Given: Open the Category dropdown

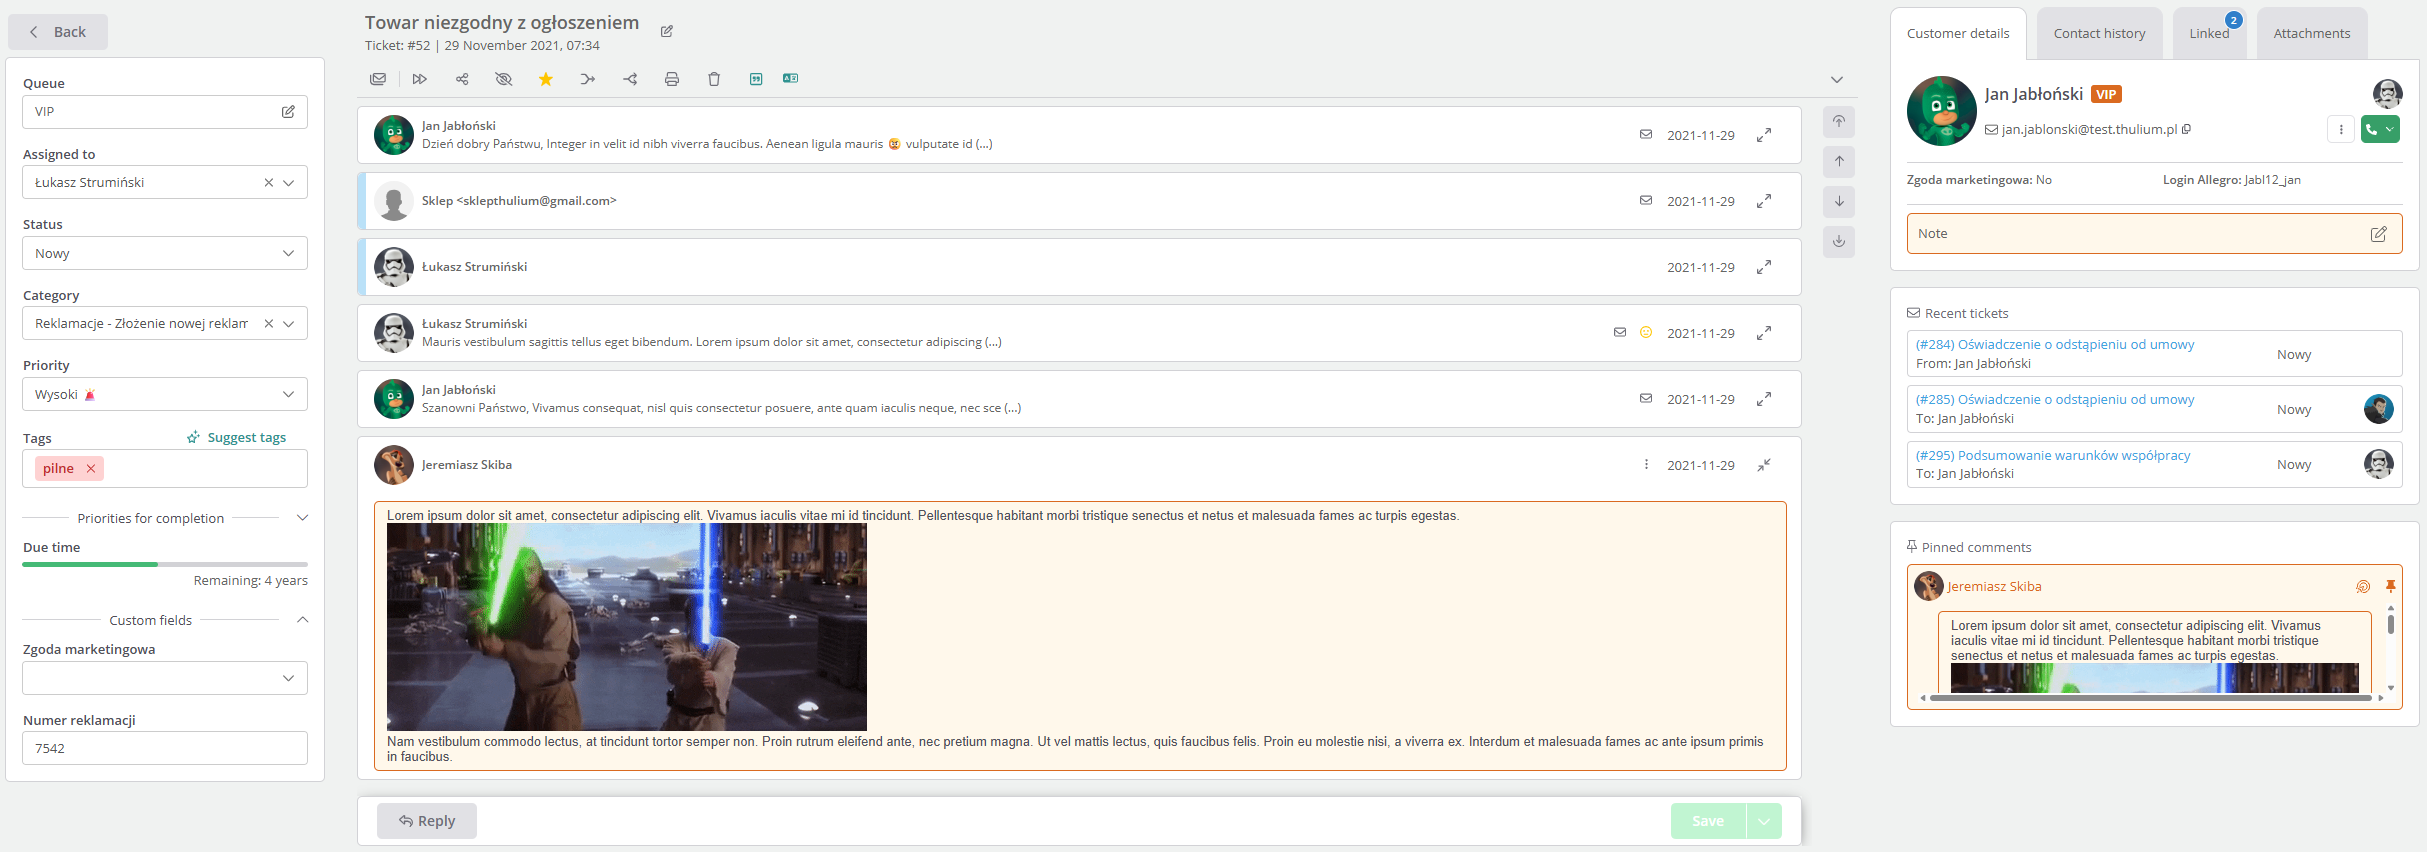Looking at the screenshot, I should (289, 324).
